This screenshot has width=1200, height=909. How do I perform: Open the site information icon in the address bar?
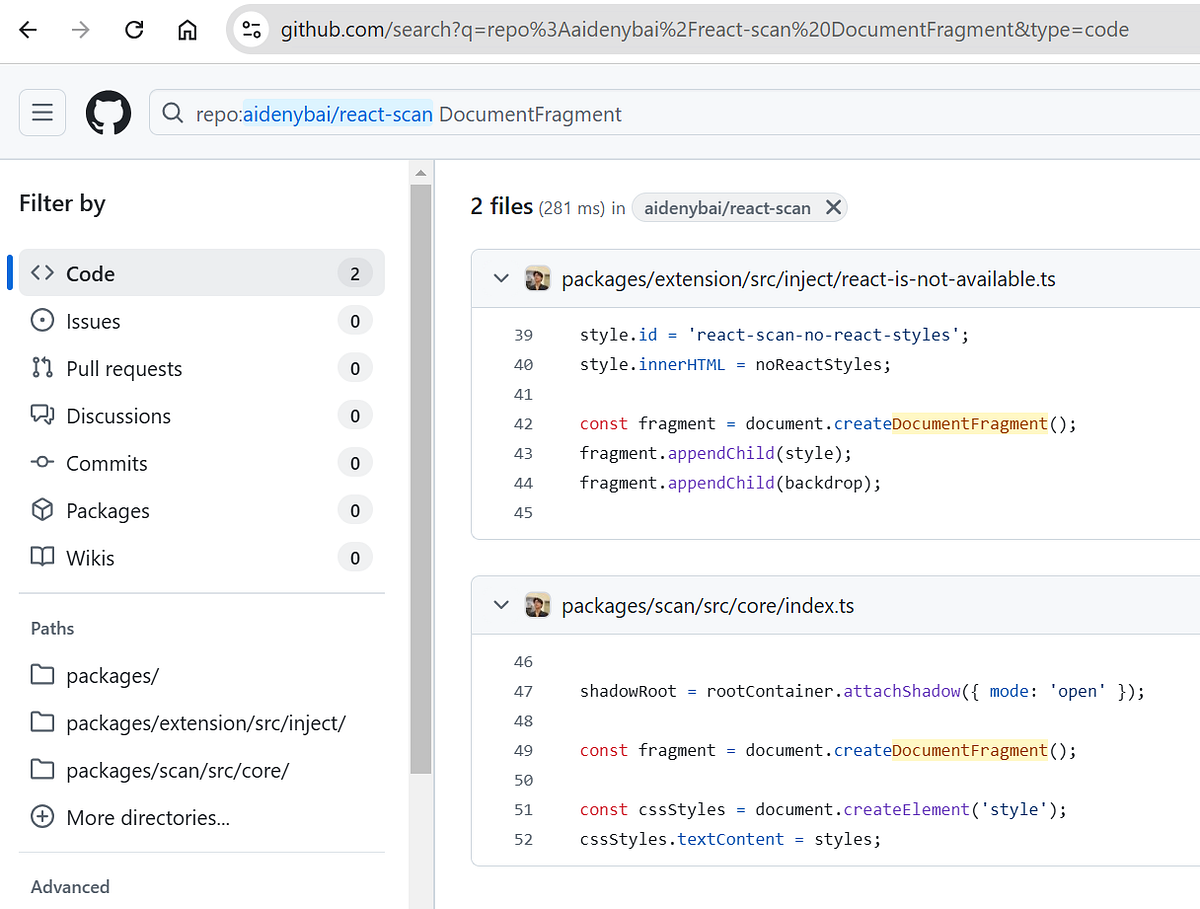pos(252,30)
